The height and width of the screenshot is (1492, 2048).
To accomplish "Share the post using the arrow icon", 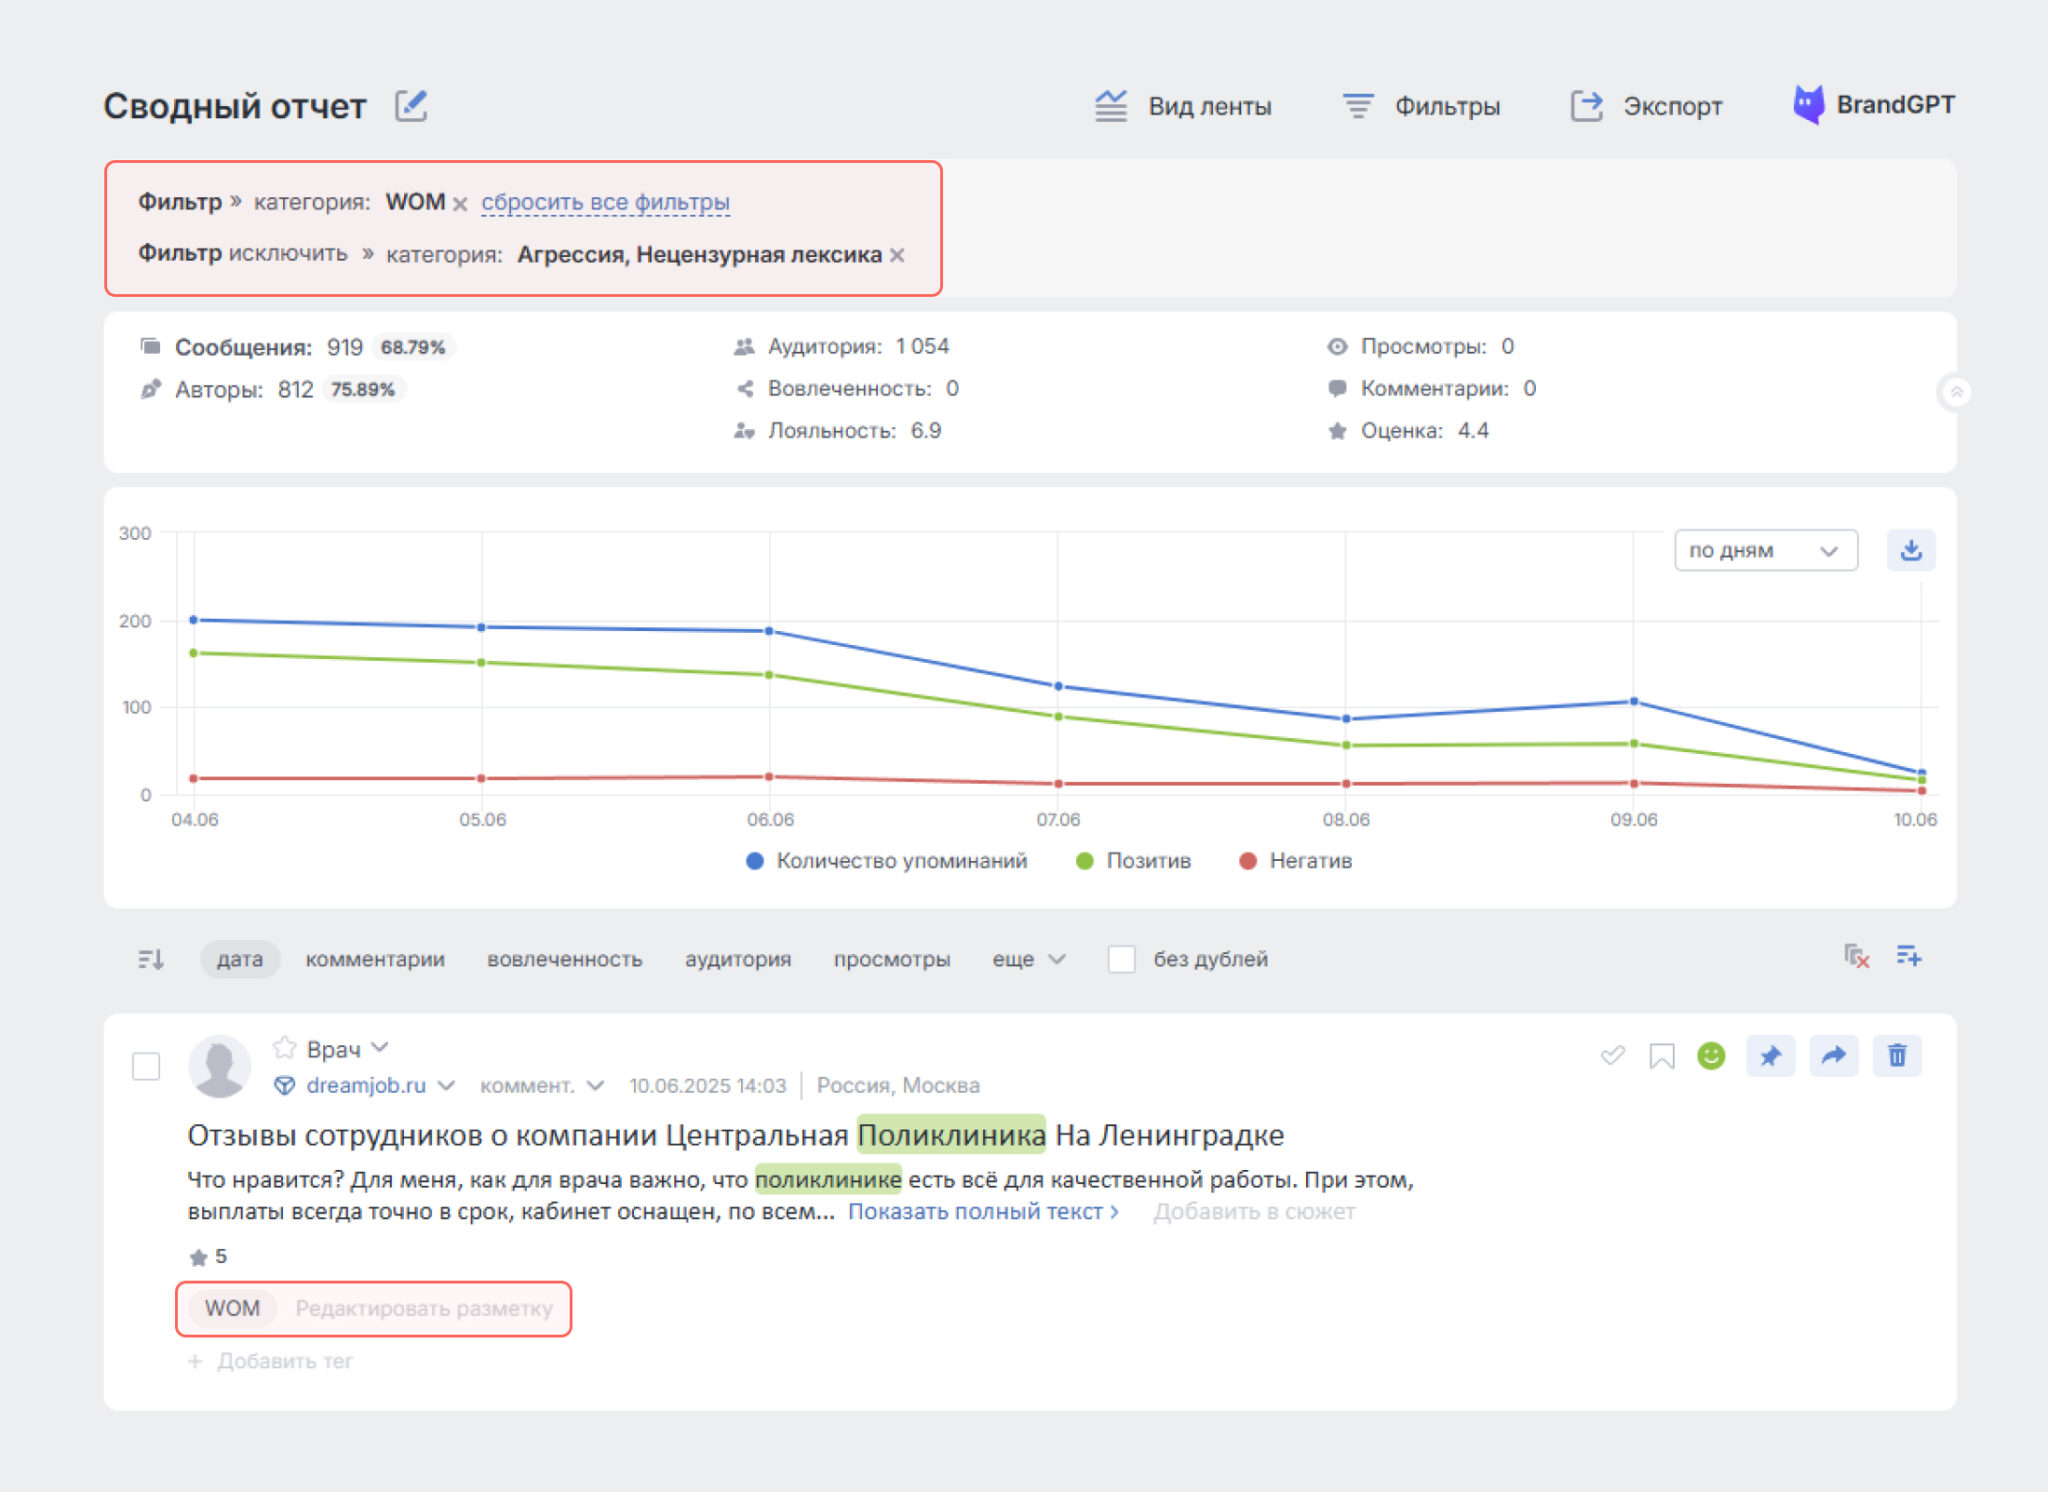I will click(x=1834, y=1056).
